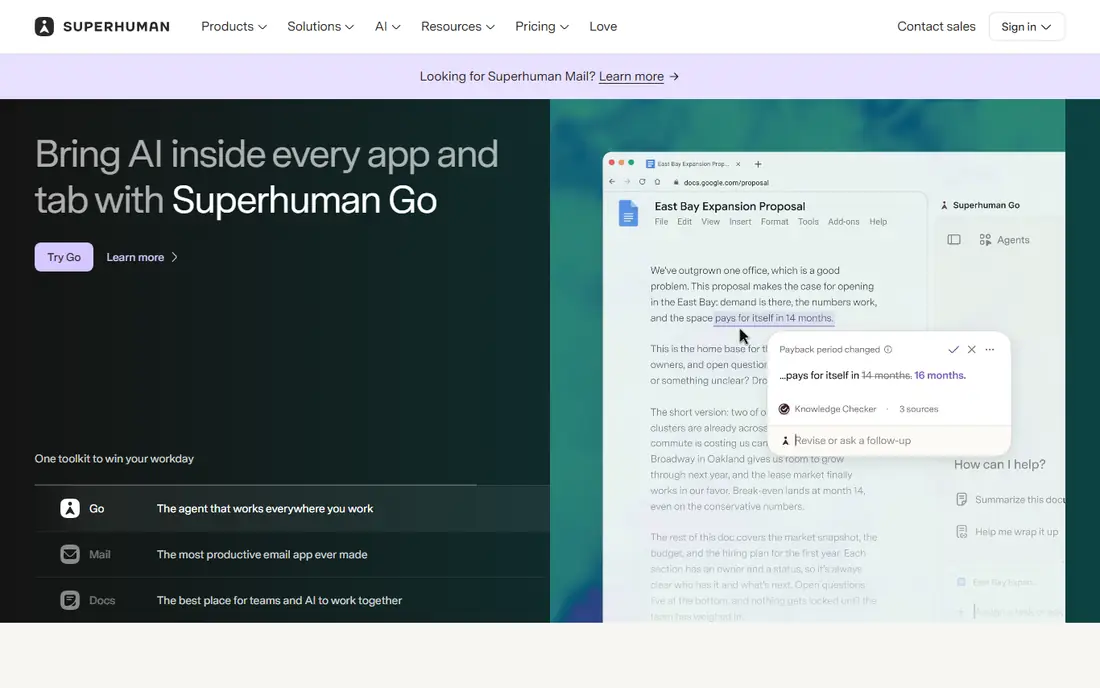Open the Products dropdown menu
This screenshot has width=1100, height=688.
(x=234, y=27)
